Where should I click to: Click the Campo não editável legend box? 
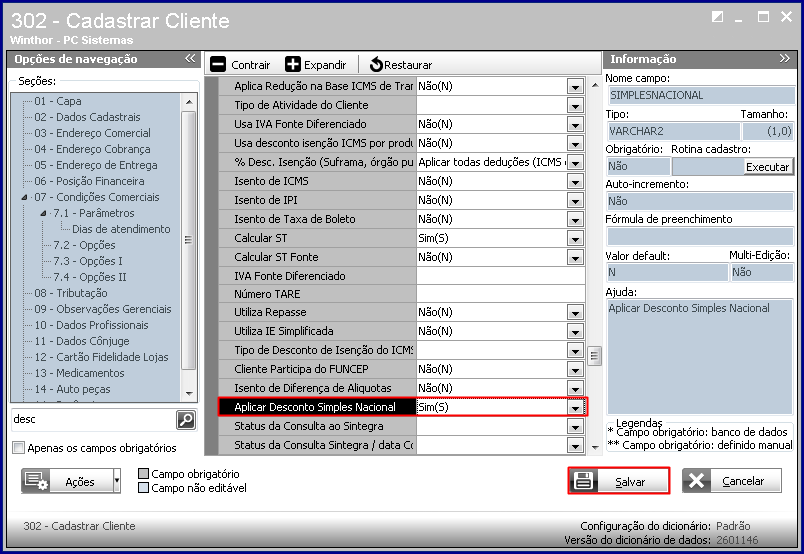tap(144, 487)
